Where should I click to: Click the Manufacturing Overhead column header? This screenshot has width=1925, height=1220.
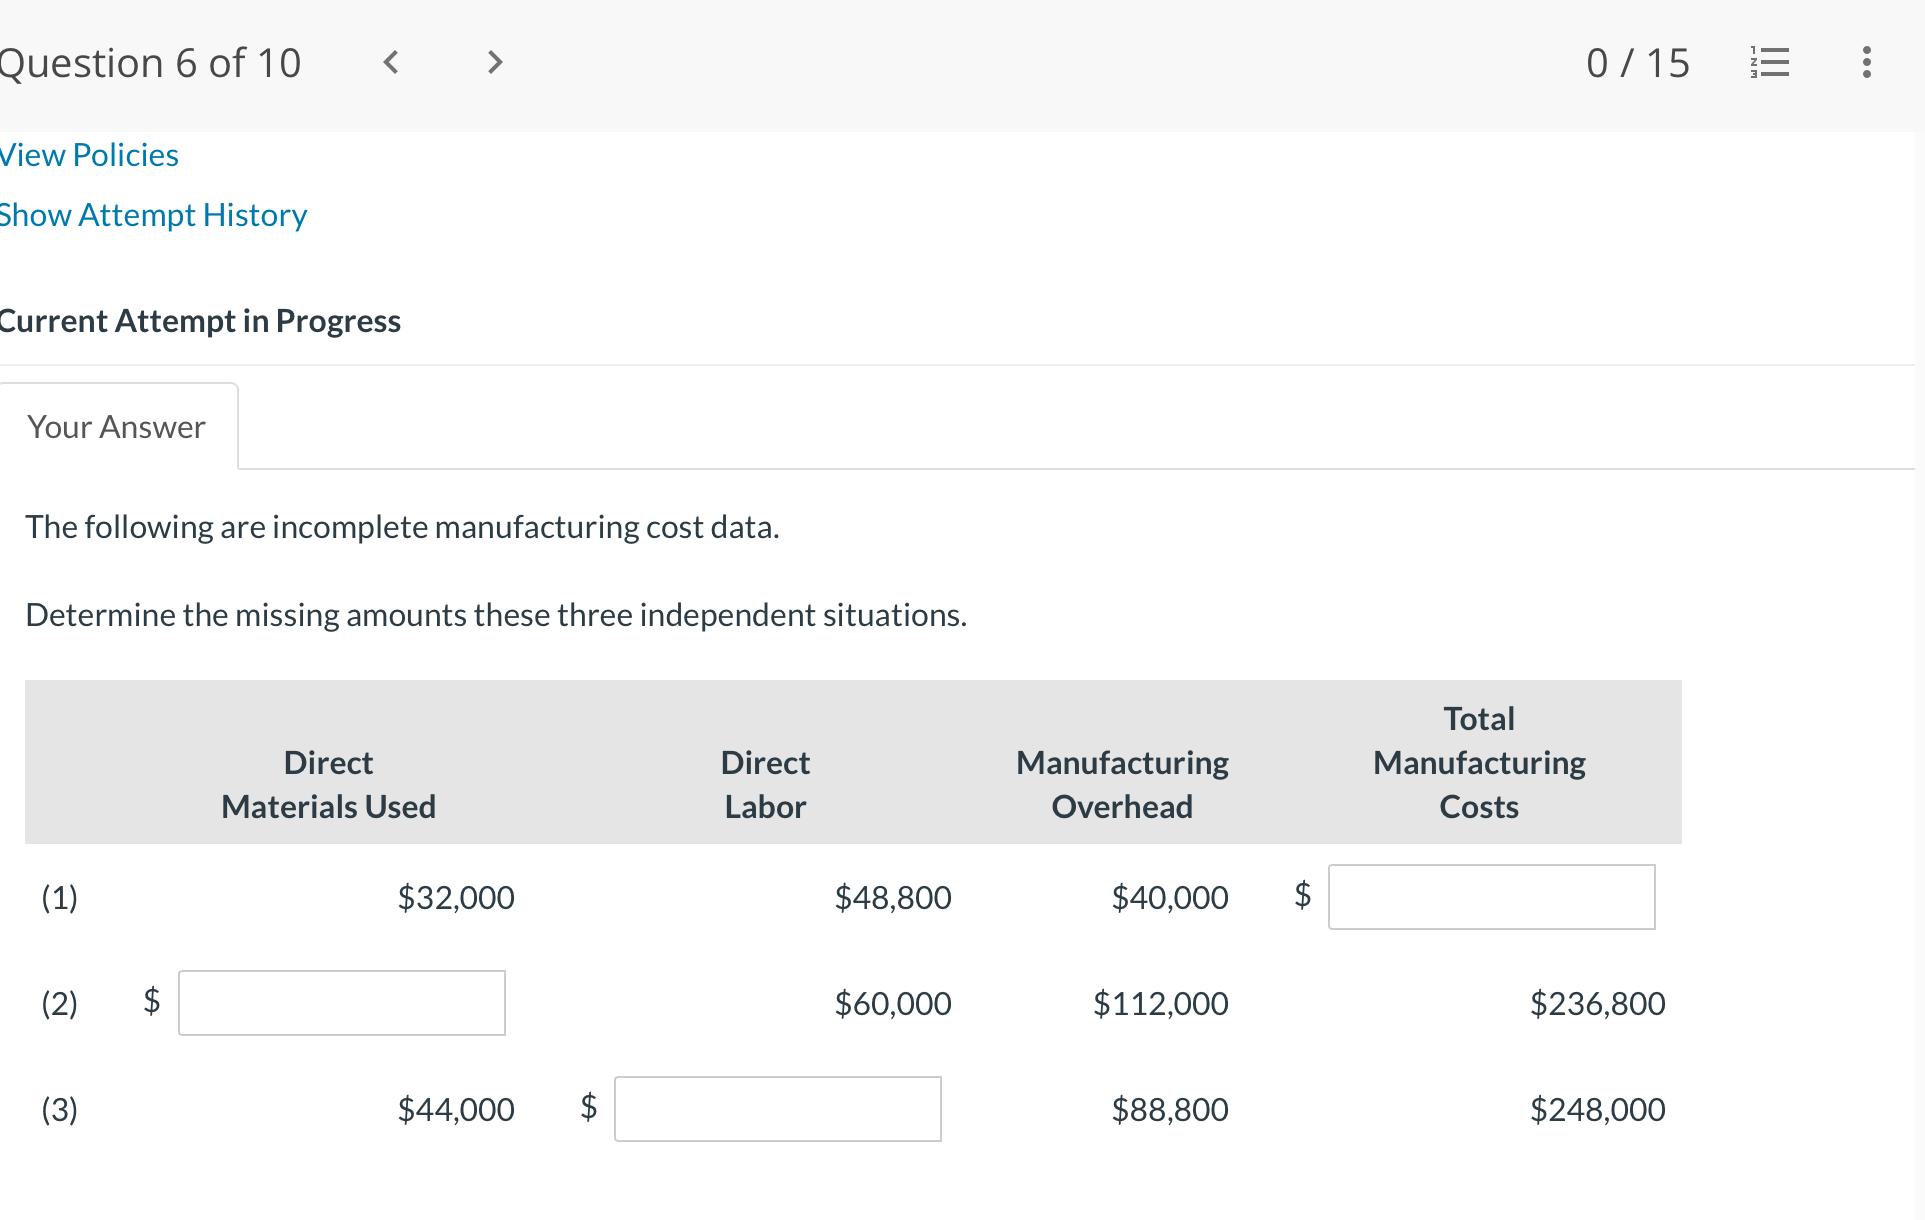click(x=1122, y=785)
